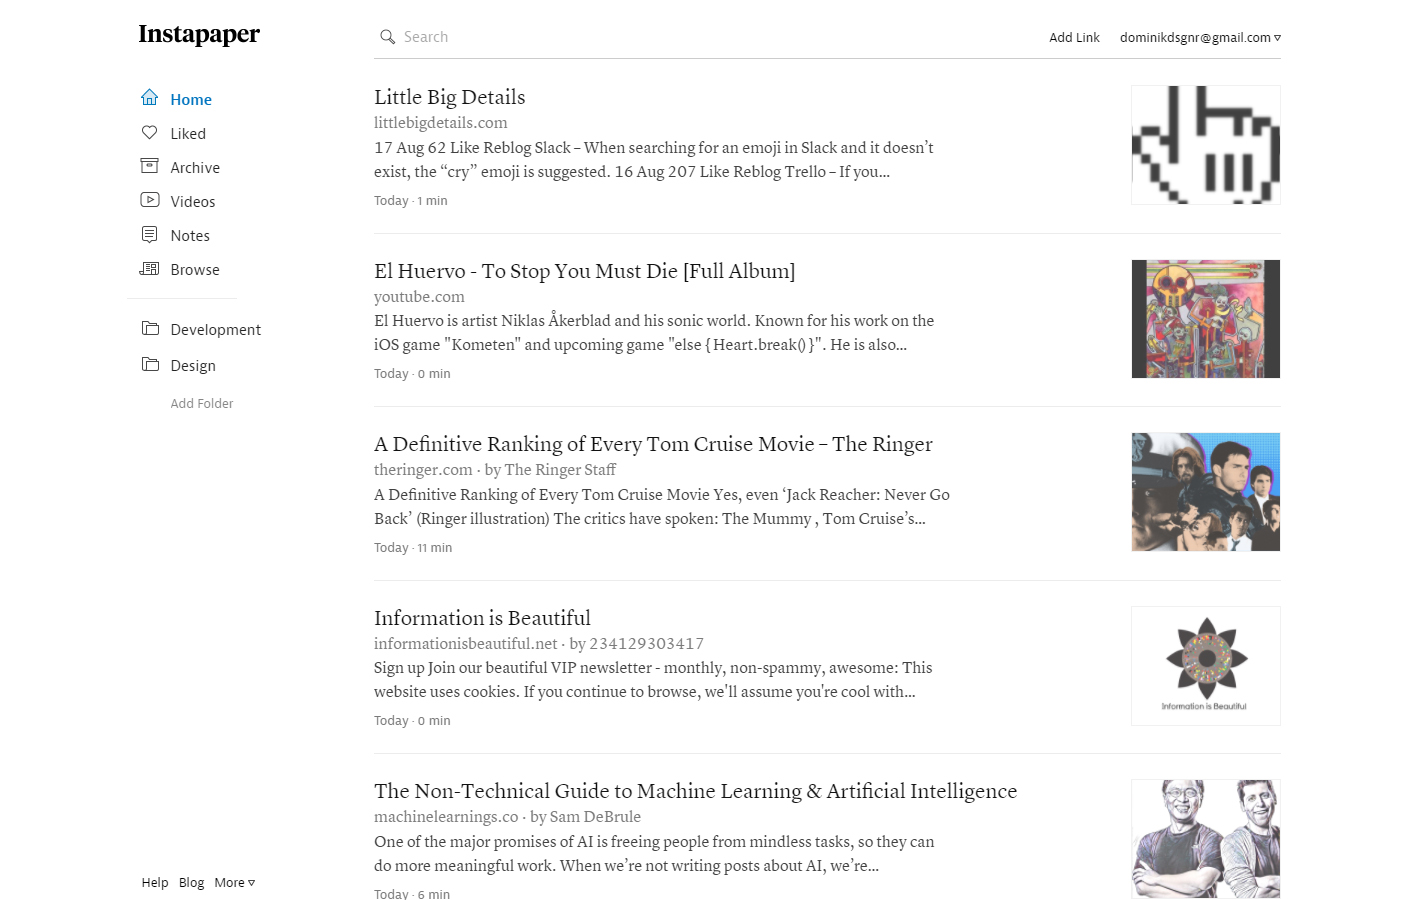The width and height of the screenshot is (1423, 900).
Task: Click the Development folder icon
Action: coord(150,328)
